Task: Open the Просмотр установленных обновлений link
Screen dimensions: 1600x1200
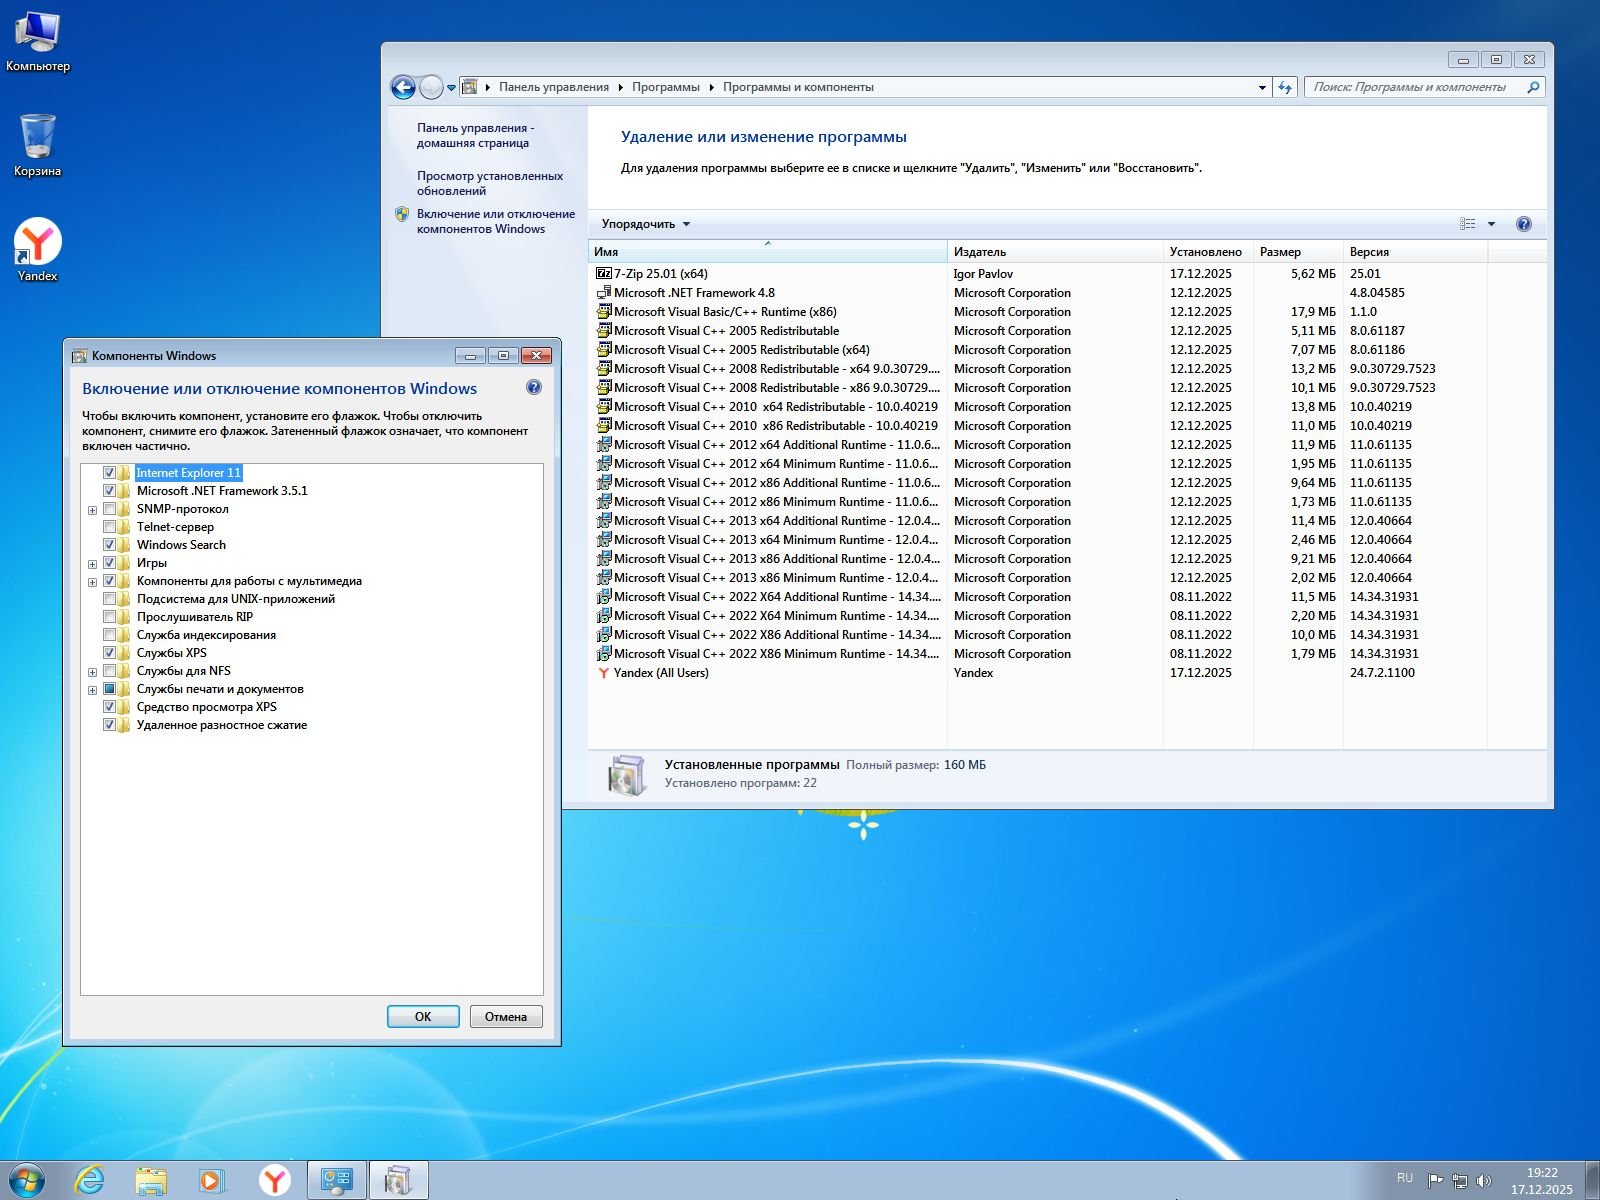Action: coord(489,183)
